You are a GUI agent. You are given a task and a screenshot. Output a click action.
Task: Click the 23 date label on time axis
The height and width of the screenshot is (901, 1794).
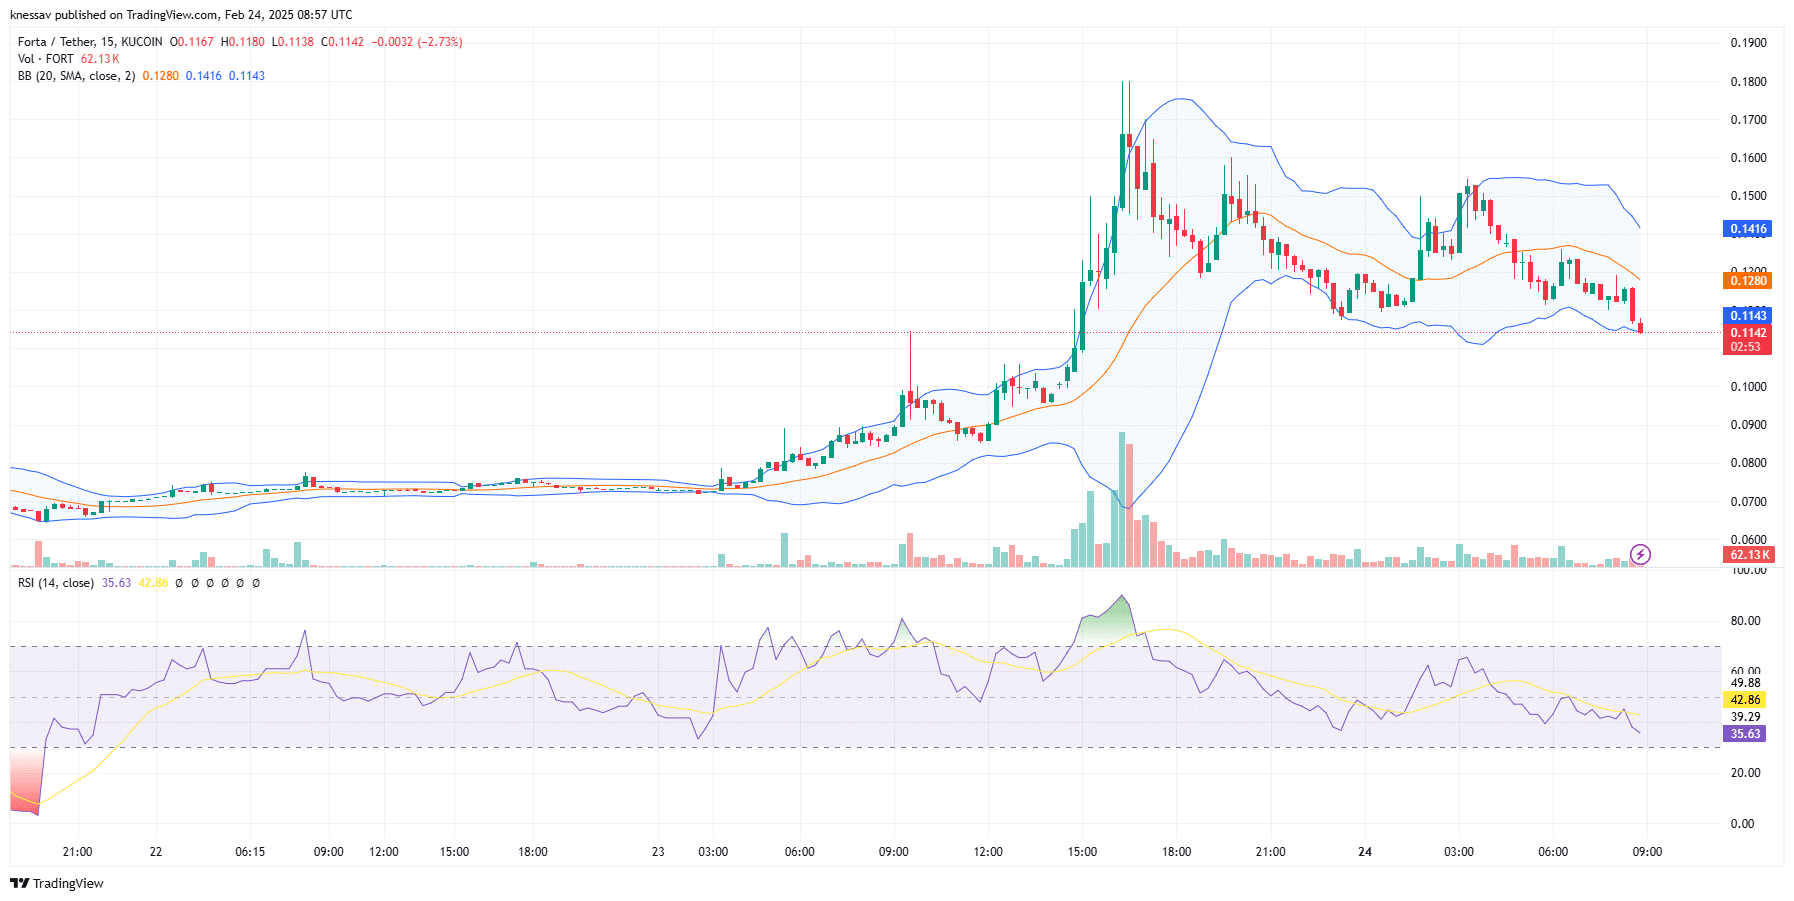tap(658, 852)
